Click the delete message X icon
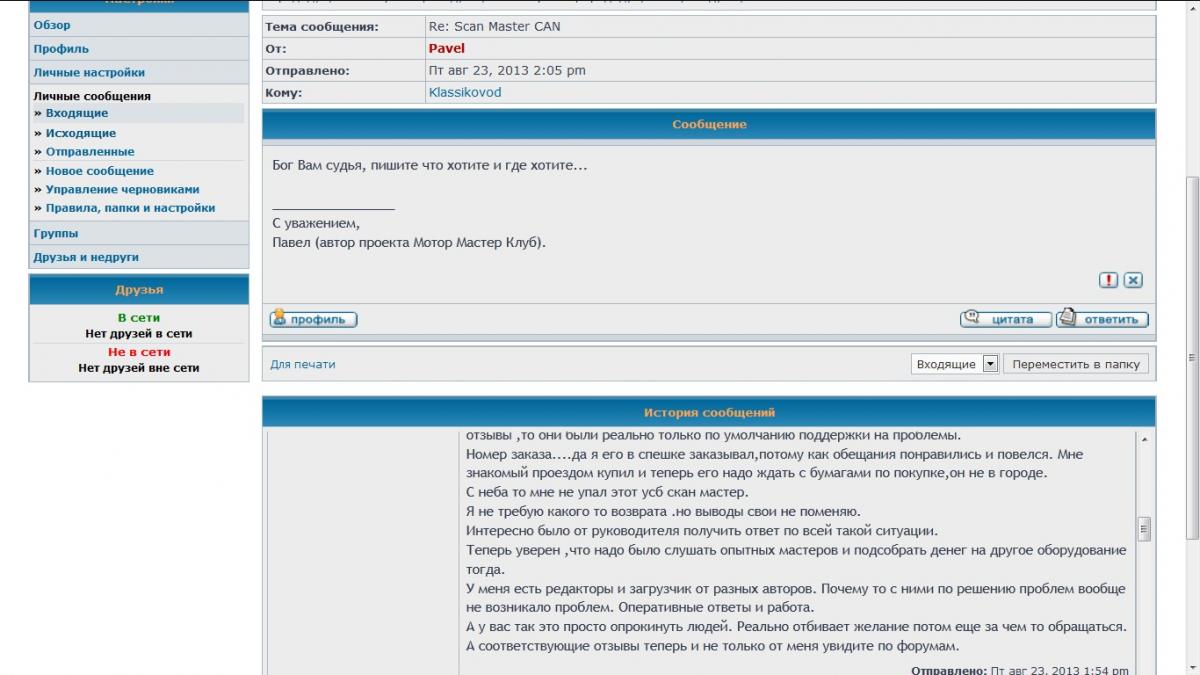This screenshot has height=675, width=1200. 1133,280
